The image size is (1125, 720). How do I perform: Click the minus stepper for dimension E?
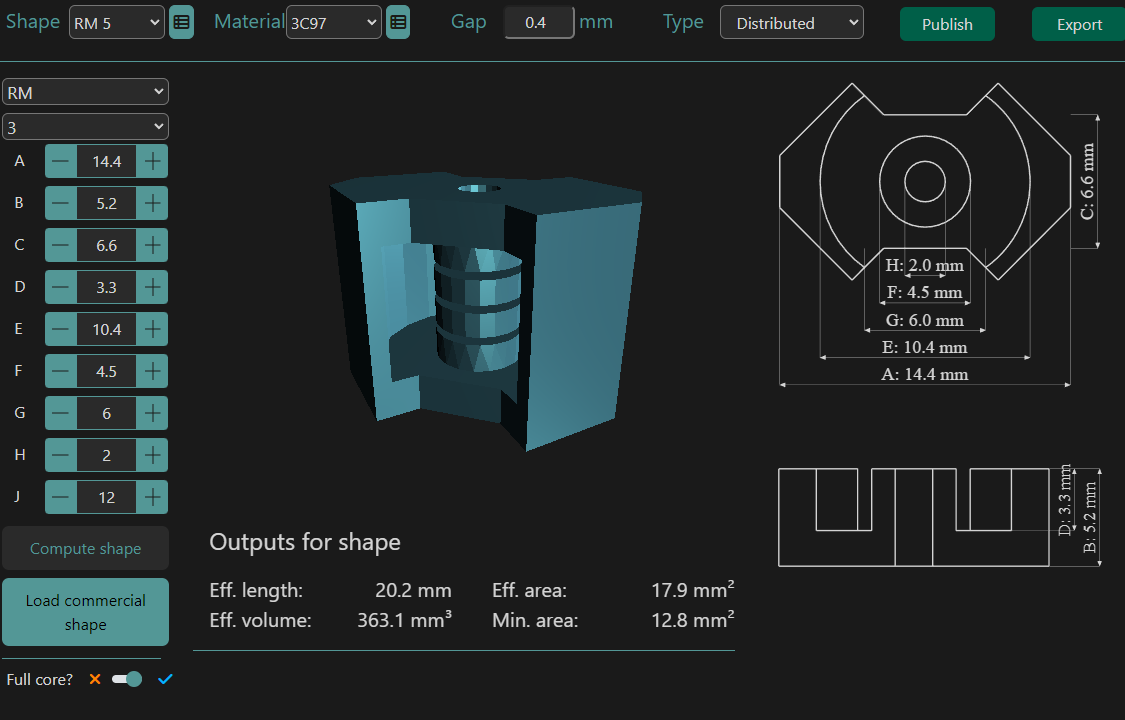pos(59,329)
